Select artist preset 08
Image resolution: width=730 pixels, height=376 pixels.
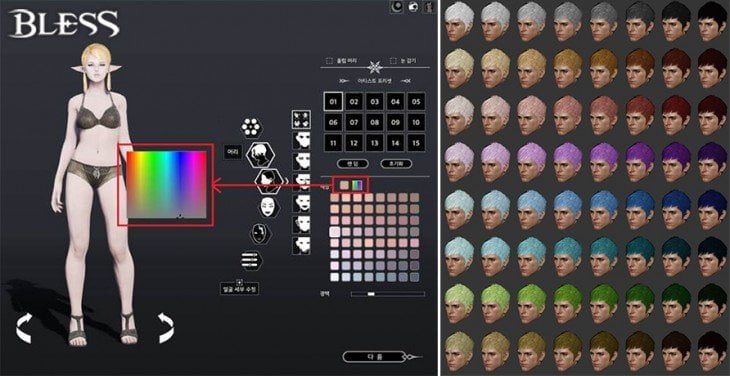click(374, 122)
